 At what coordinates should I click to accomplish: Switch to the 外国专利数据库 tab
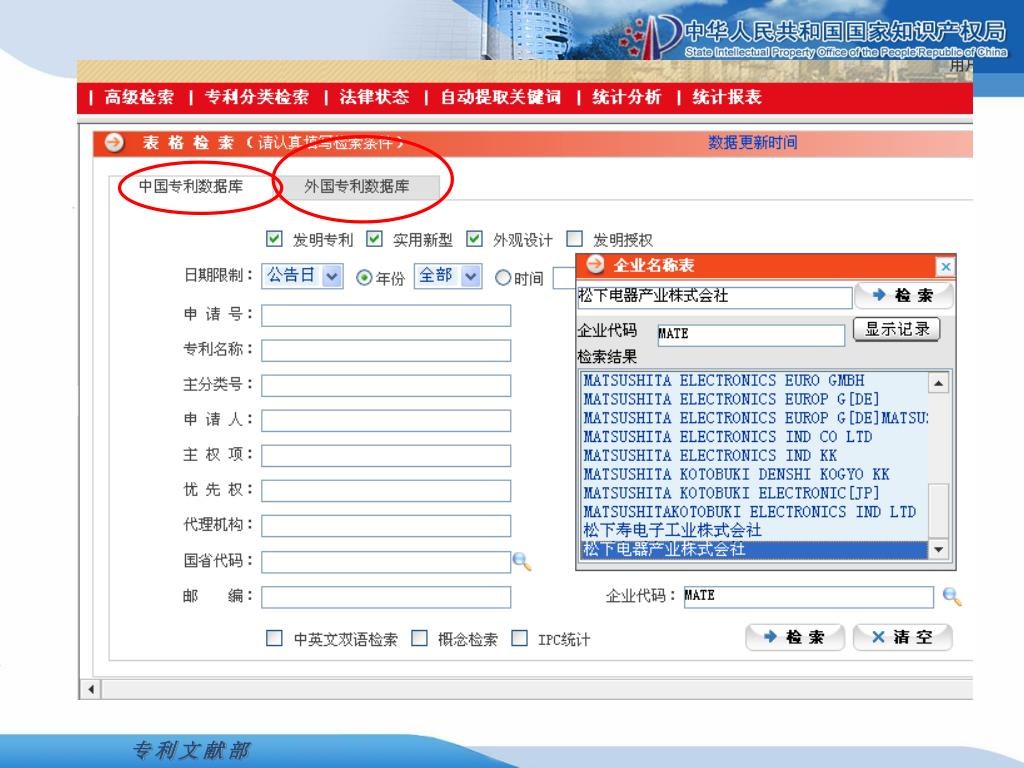357,186
